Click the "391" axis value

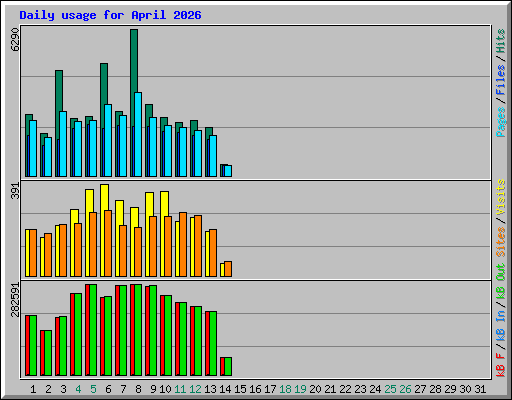coord(15,191)
